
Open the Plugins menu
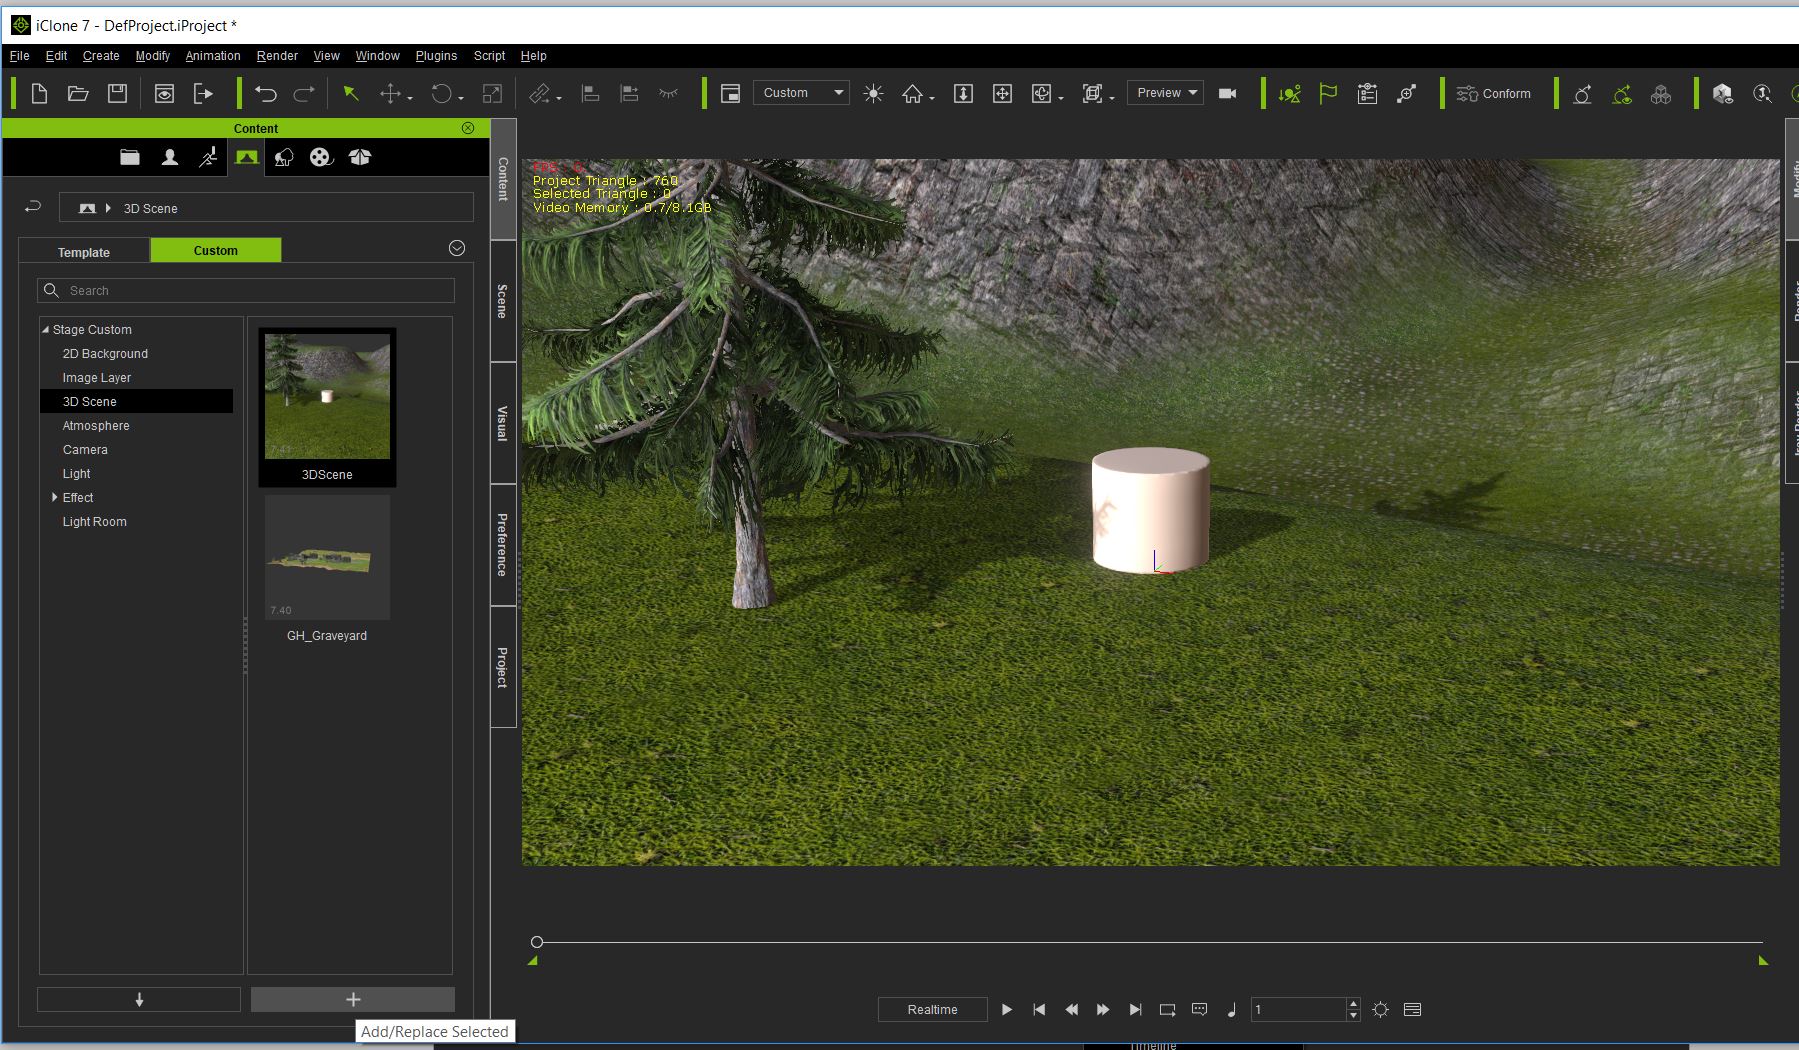pos(436,56)
